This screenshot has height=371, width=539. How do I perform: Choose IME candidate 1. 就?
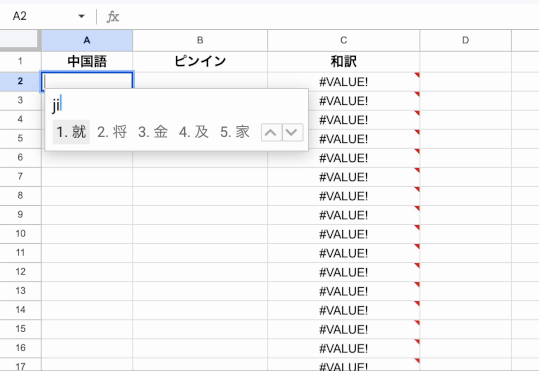coord(71,132)
